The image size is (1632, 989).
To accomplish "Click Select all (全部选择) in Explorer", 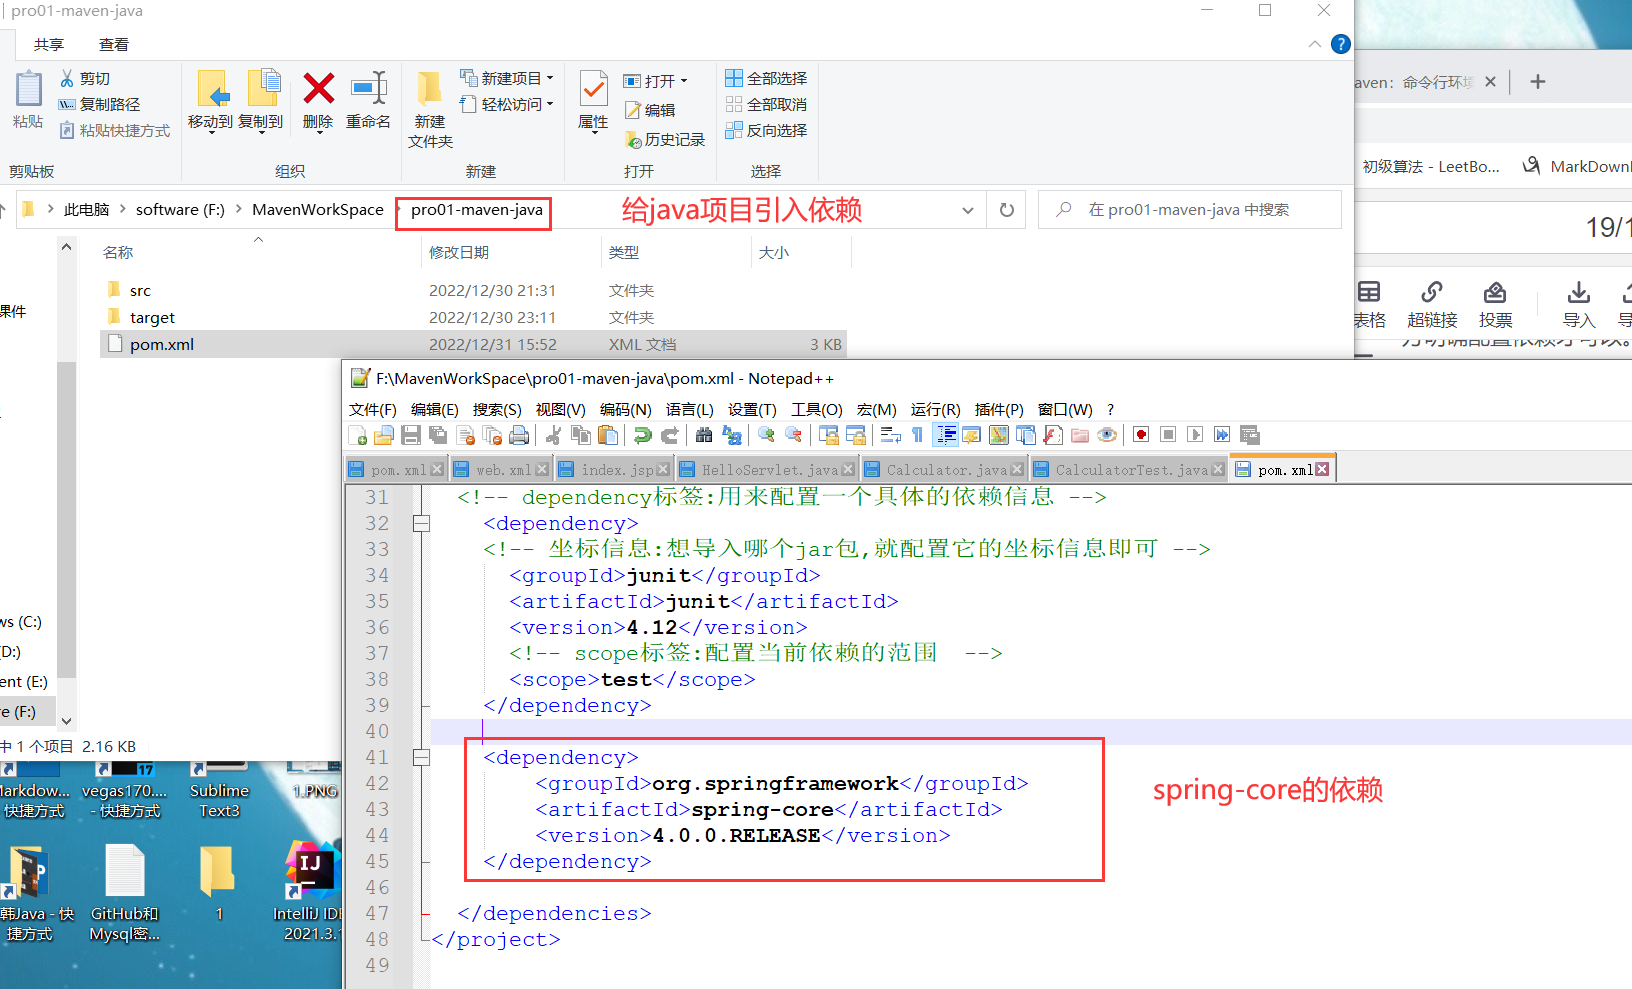I will pyautogui.click(x=766, y=78).
